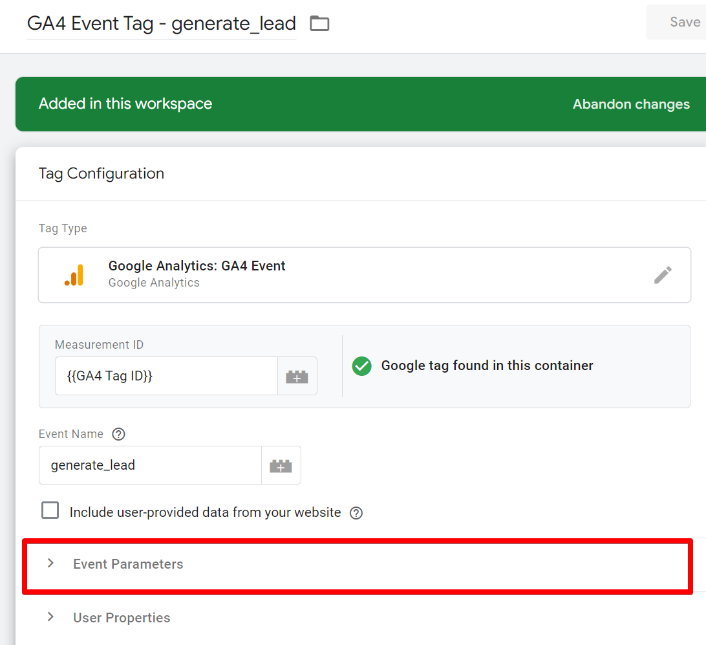Image resolution: width=706 pixels, height=645 pixels.
Task: Open variable picker beside Event Name field
Action: click(x=281, y=466)
